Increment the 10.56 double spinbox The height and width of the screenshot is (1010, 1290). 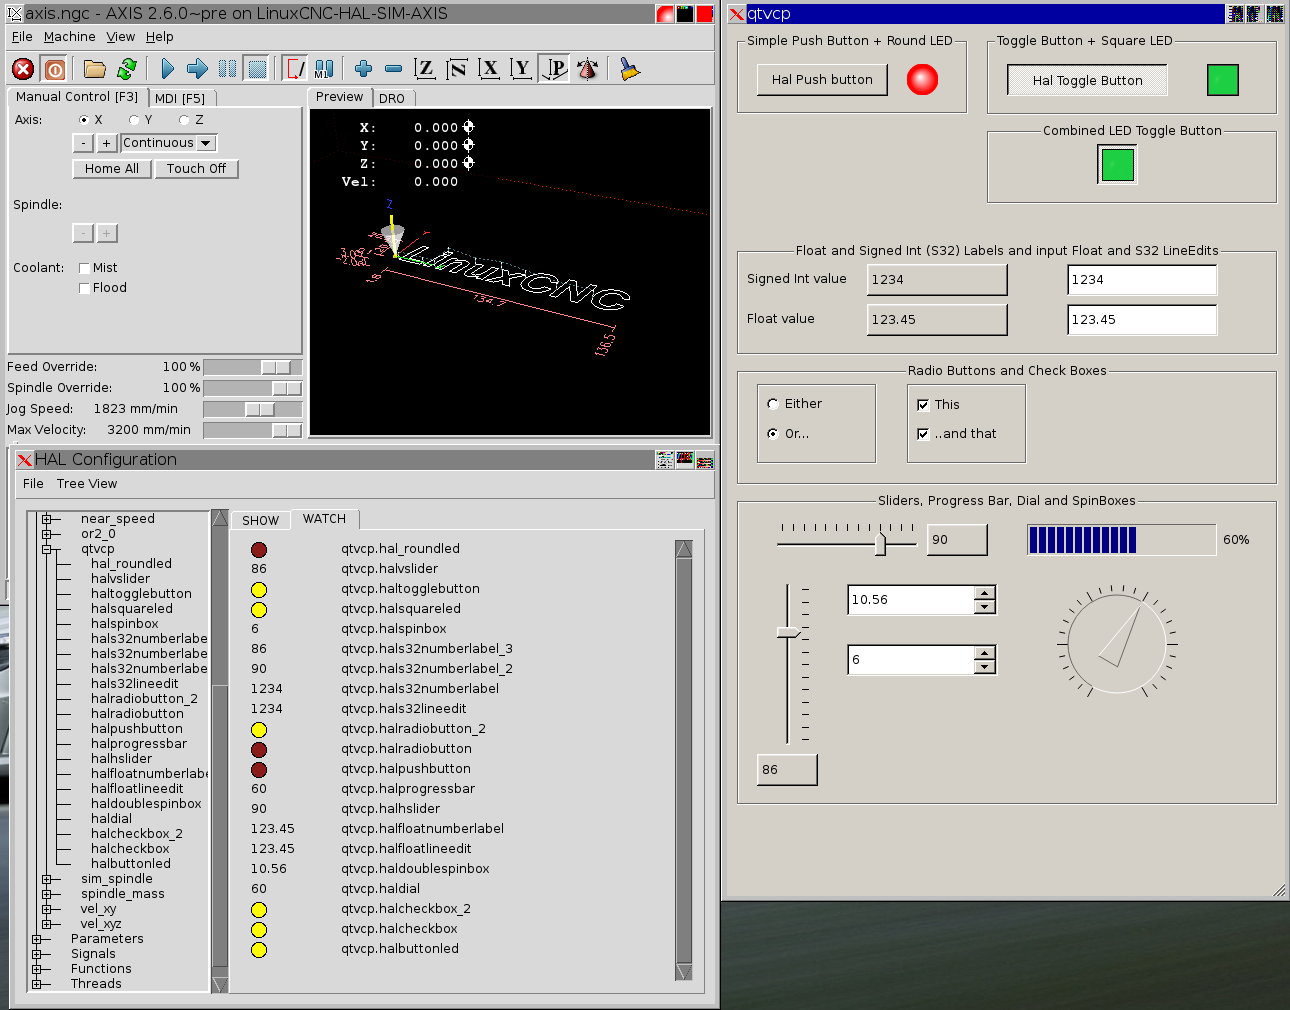click(985, 593)
